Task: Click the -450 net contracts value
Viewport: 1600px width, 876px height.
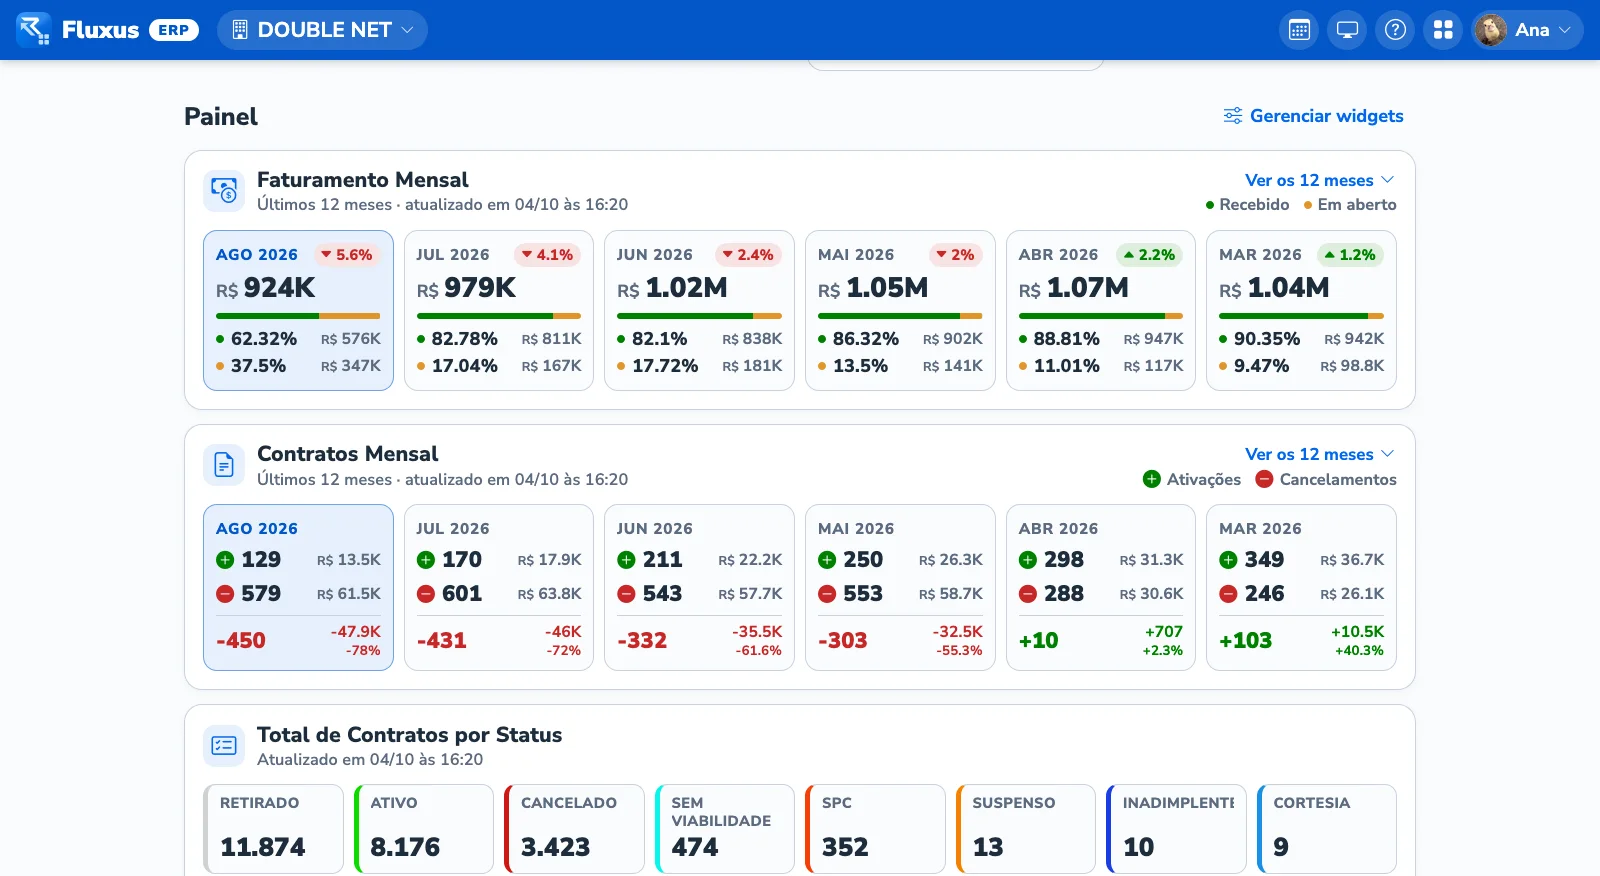Action: (241, 641)
